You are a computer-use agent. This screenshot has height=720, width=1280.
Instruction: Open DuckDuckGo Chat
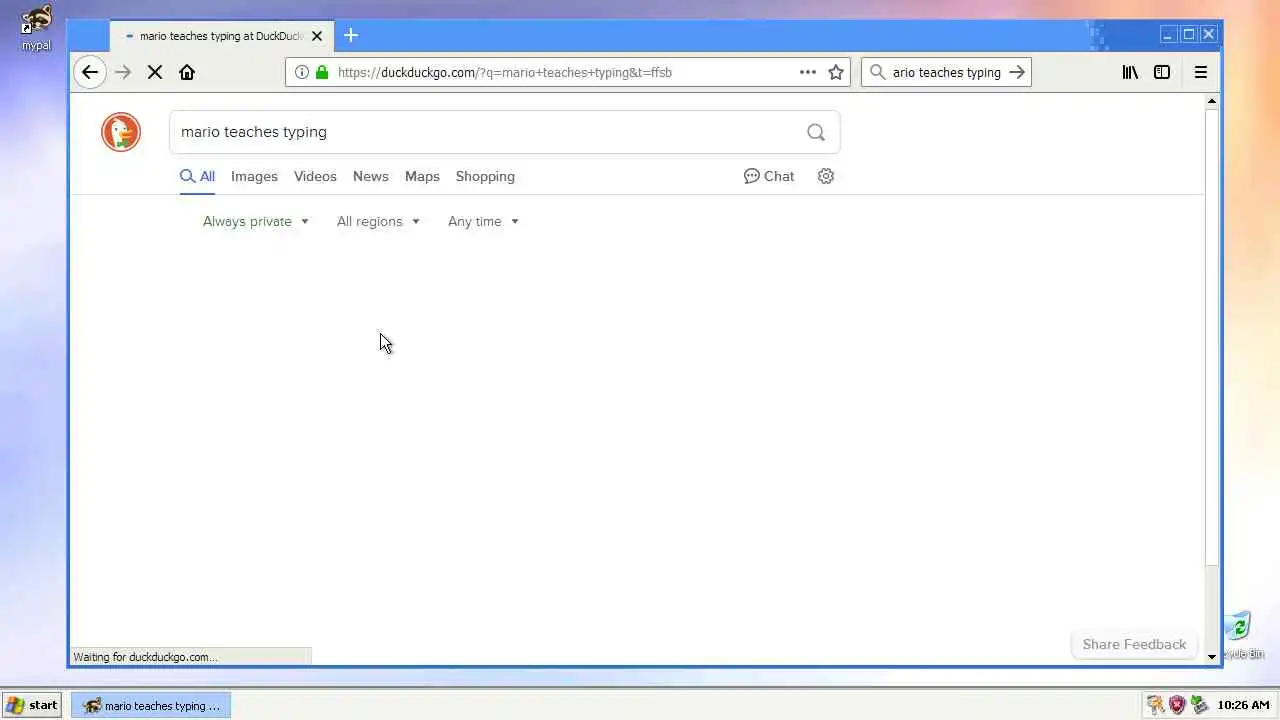pos(769,176)
